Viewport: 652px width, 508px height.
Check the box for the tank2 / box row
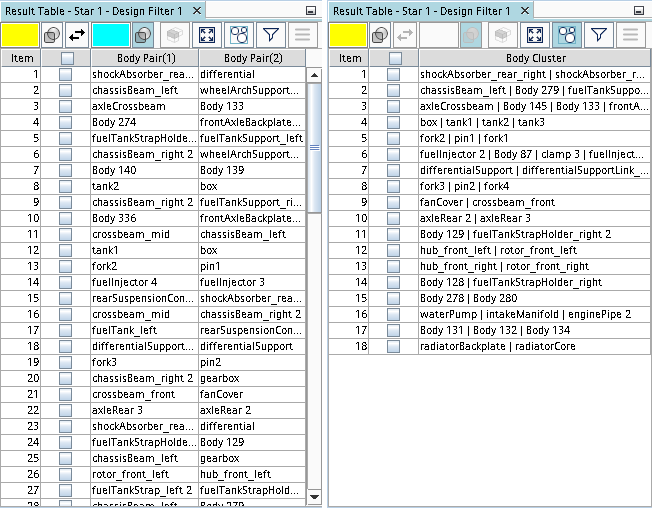pos(66,186)
